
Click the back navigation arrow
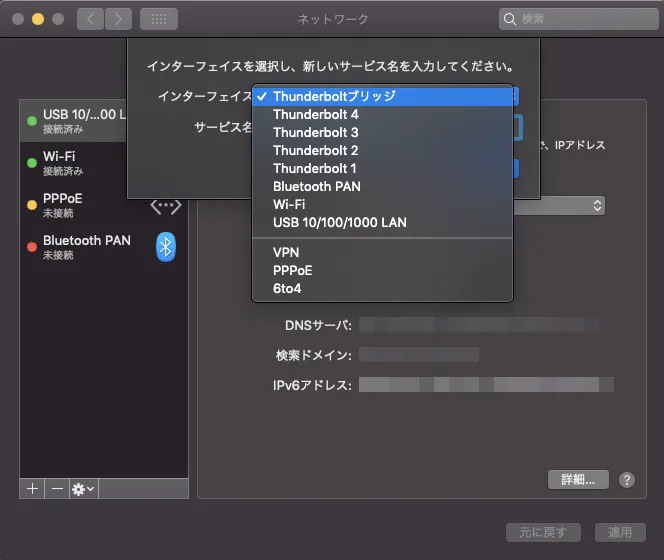(90, 19)
